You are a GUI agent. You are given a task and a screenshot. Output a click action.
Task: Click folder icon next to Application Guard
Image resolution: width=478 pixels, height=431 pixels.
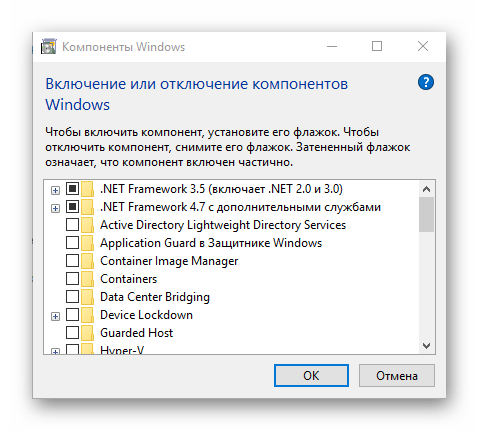tap(88, 243)
